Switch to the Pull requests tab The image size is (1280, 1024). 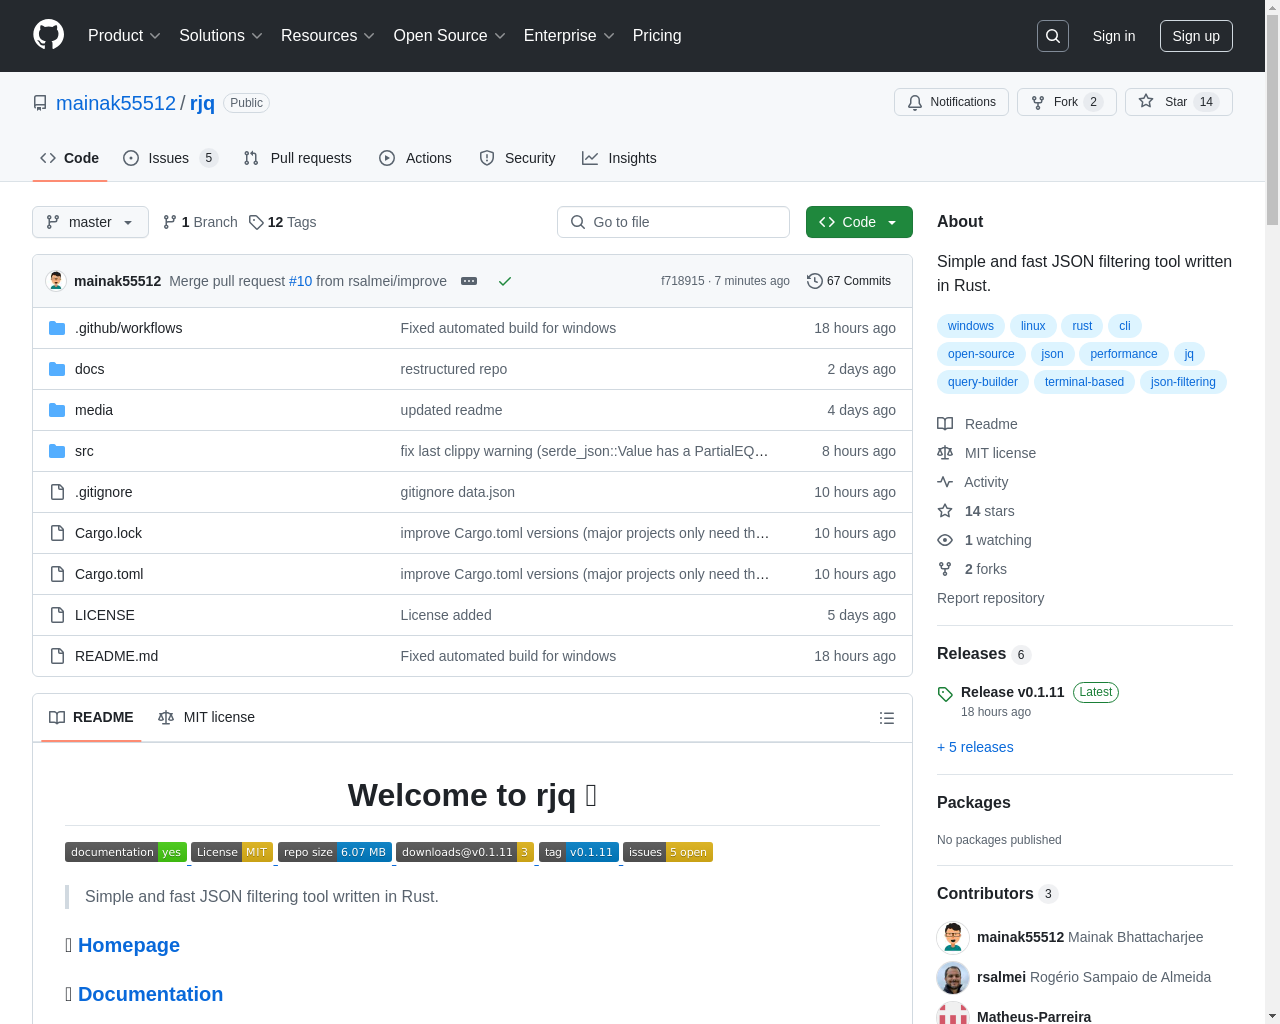pos(298,158)
